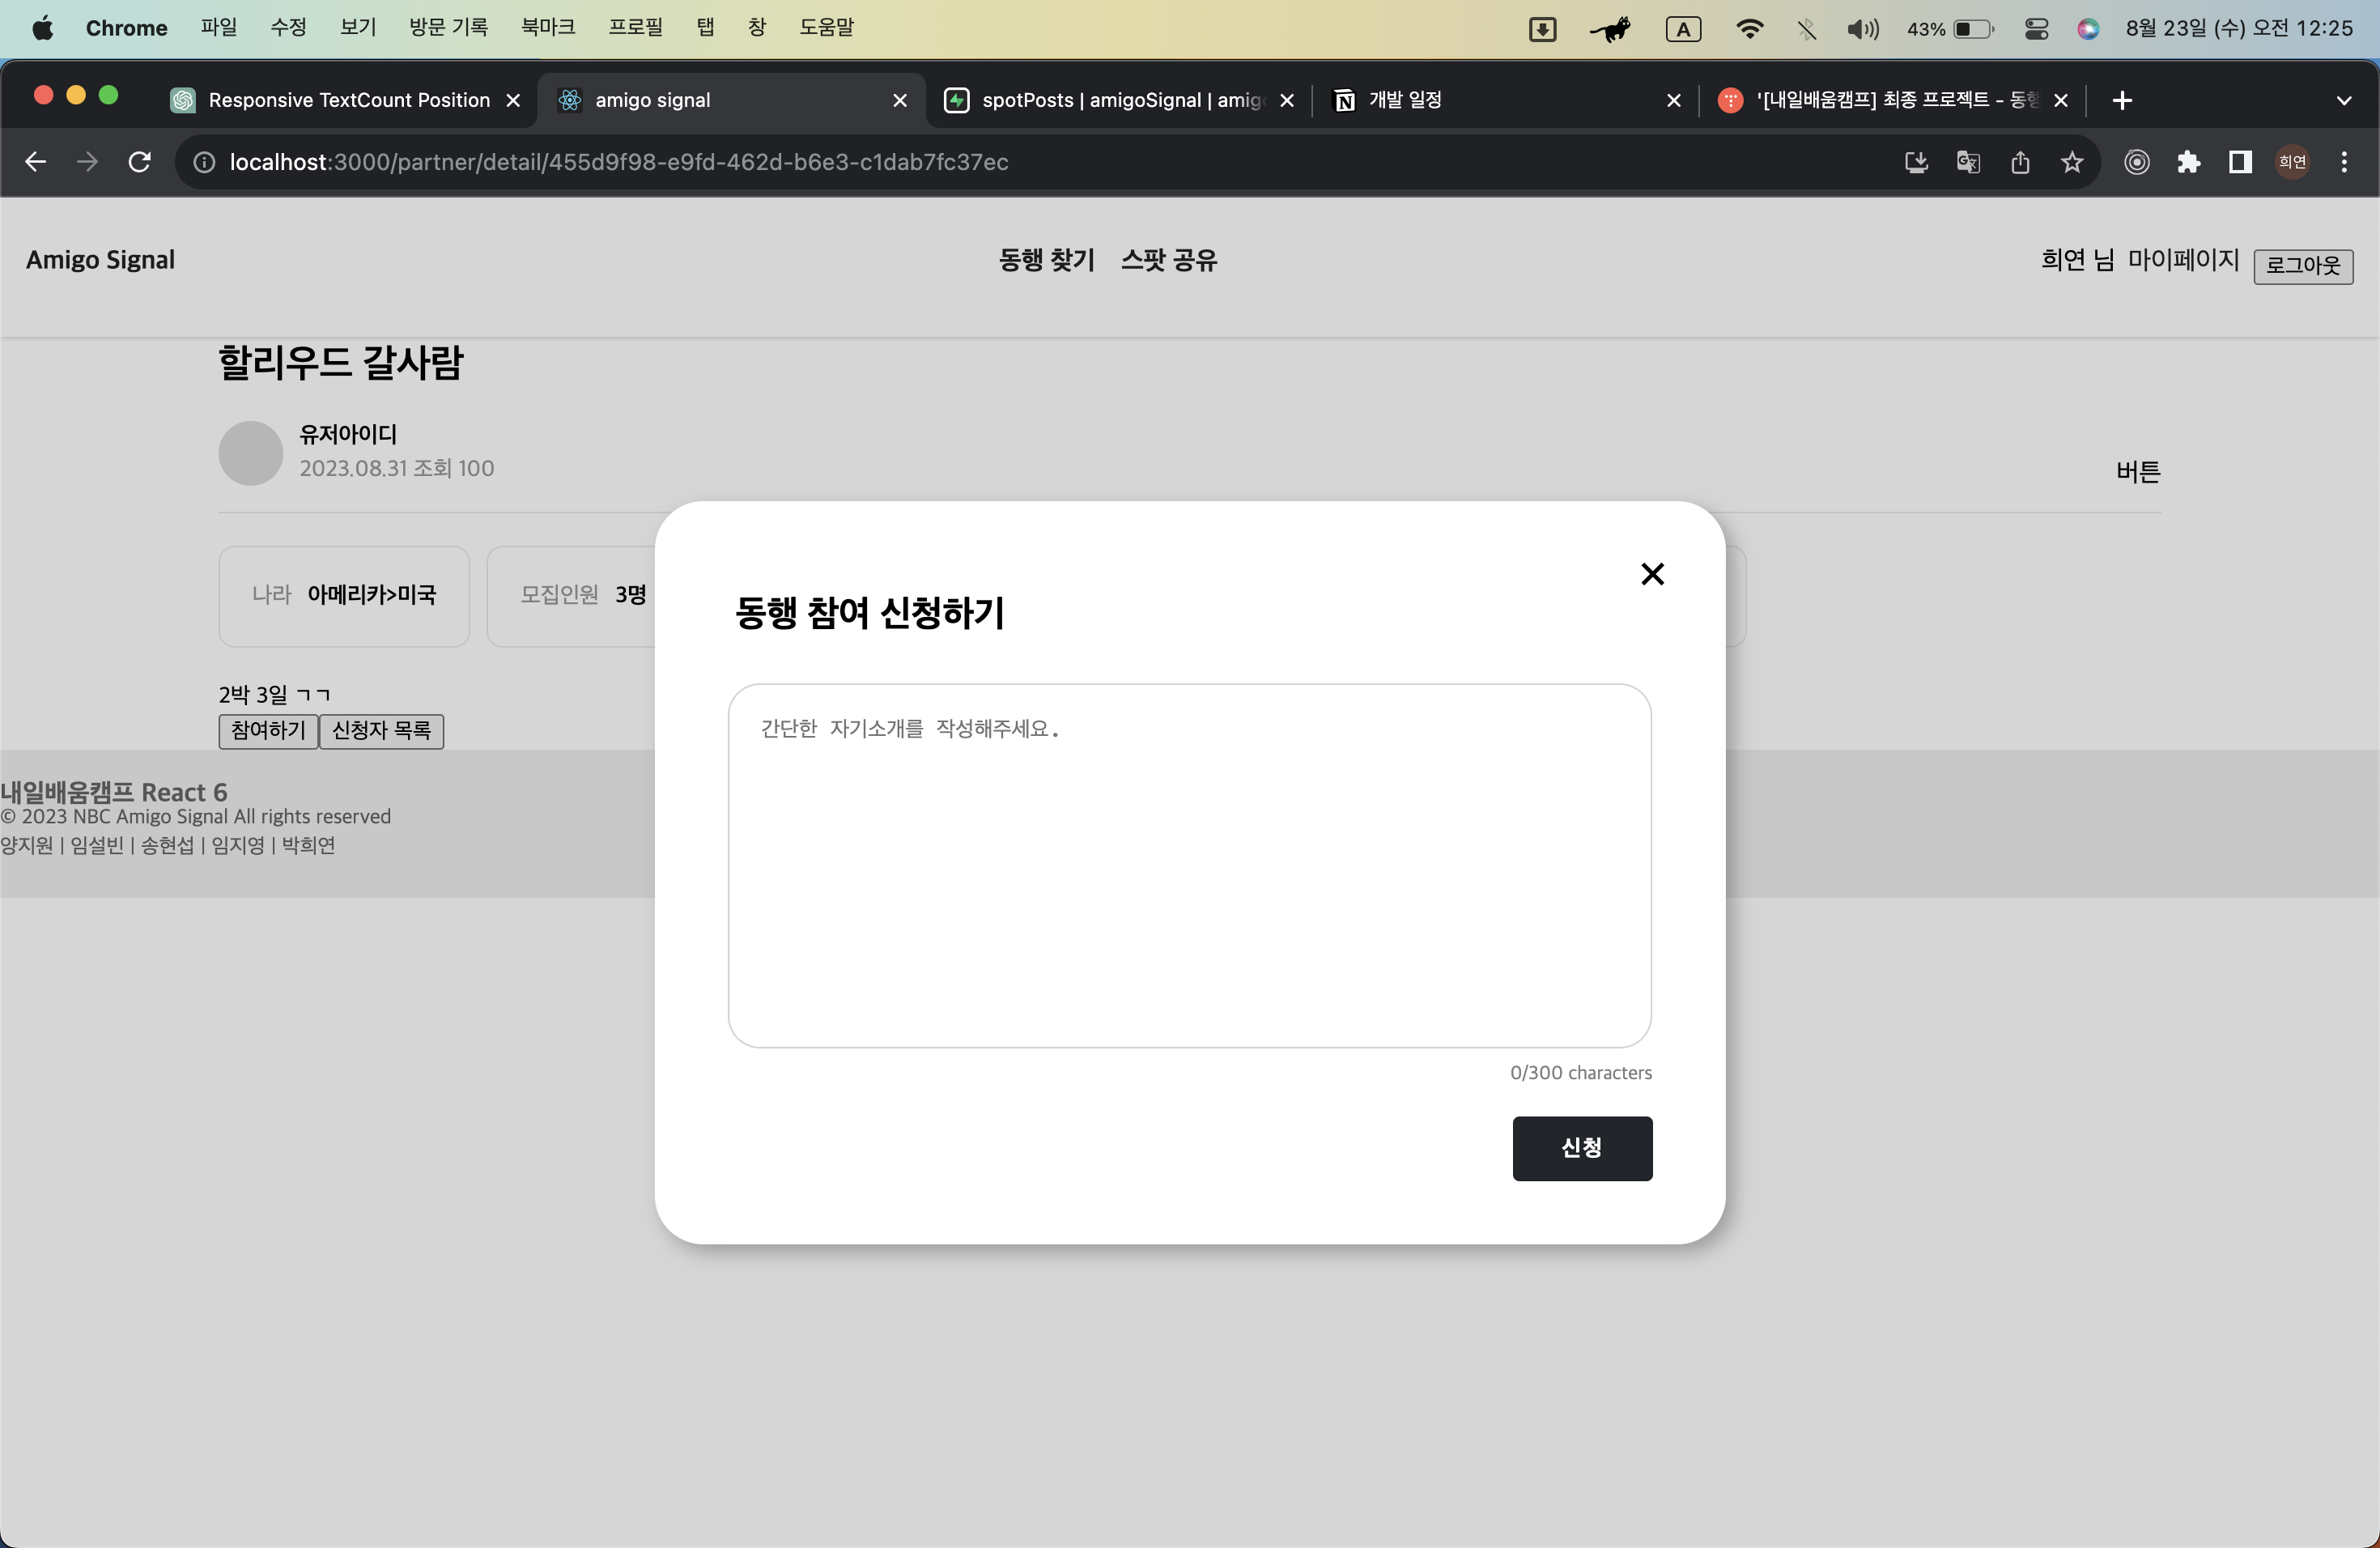Open the Chrome extensions puzzle icon
Screen dimensions: 2380x1548
click(2188, 162)
